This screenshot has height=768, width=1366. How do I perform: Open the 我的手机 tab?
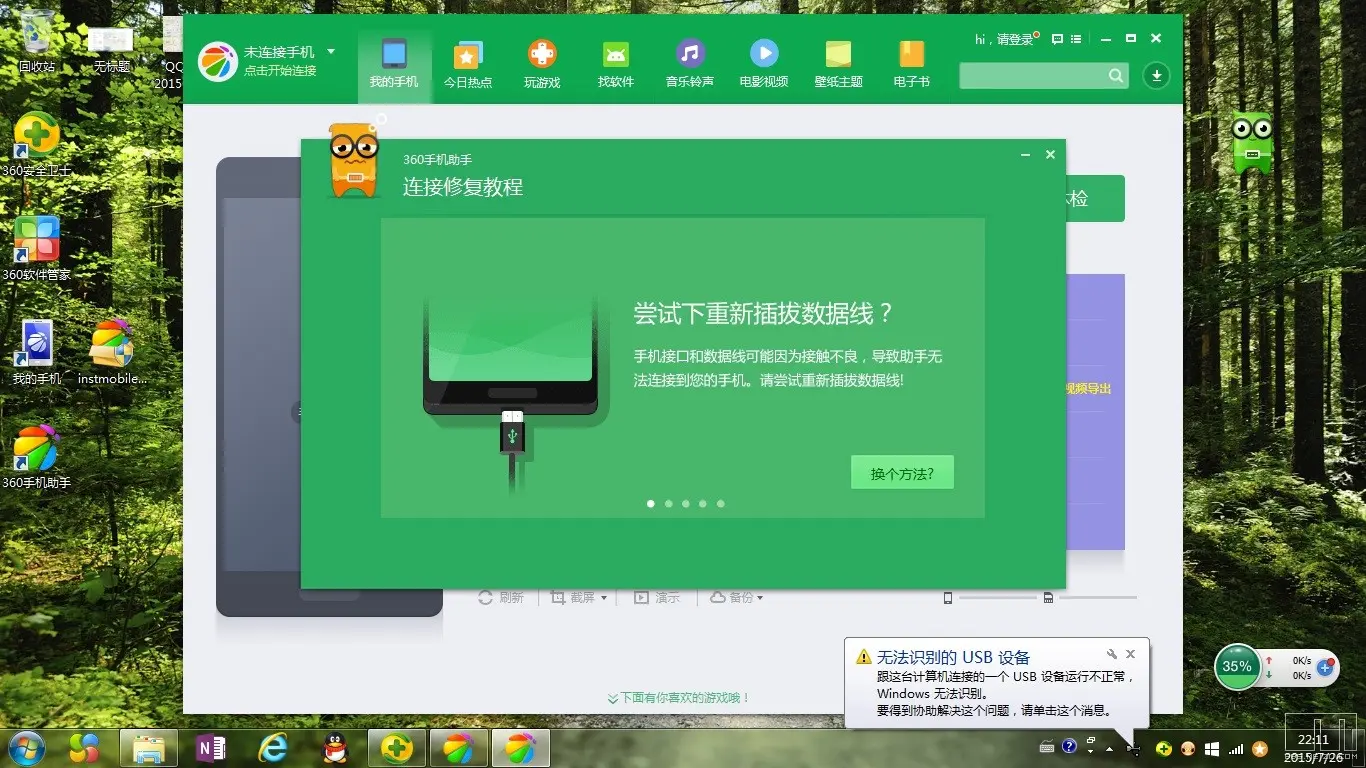(x=394, y=64)
